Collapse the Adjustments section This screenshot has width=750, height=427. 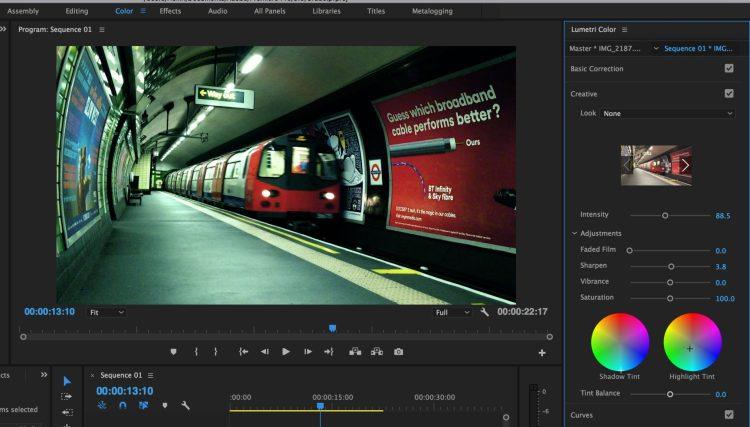click(x=574, y=233)
